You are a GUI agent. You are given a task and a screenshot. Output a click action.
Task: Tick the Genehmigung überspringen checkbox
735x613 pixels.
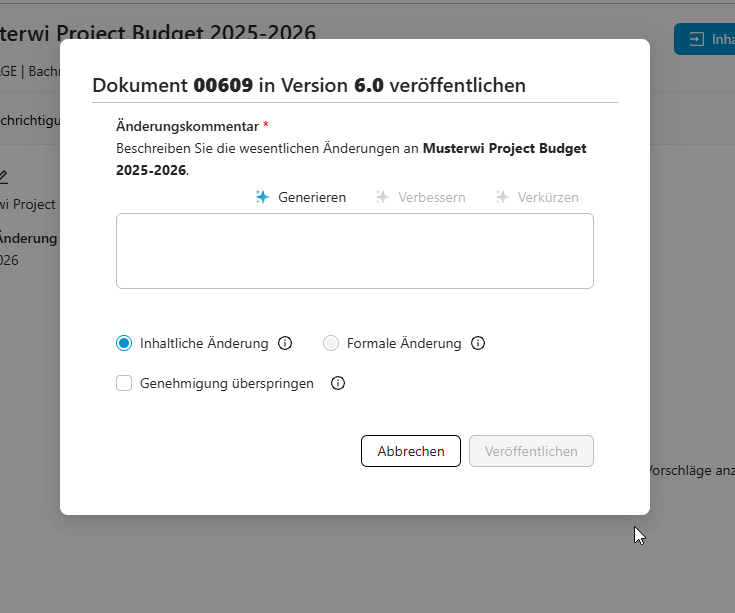(124, 383)
